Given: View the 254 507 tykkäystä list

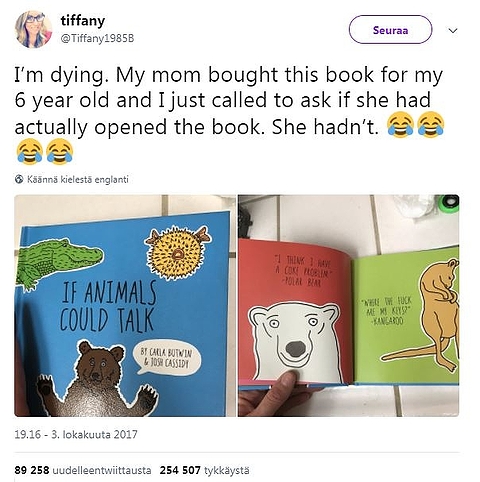Looking at the screenshot, I should [204, 470].
